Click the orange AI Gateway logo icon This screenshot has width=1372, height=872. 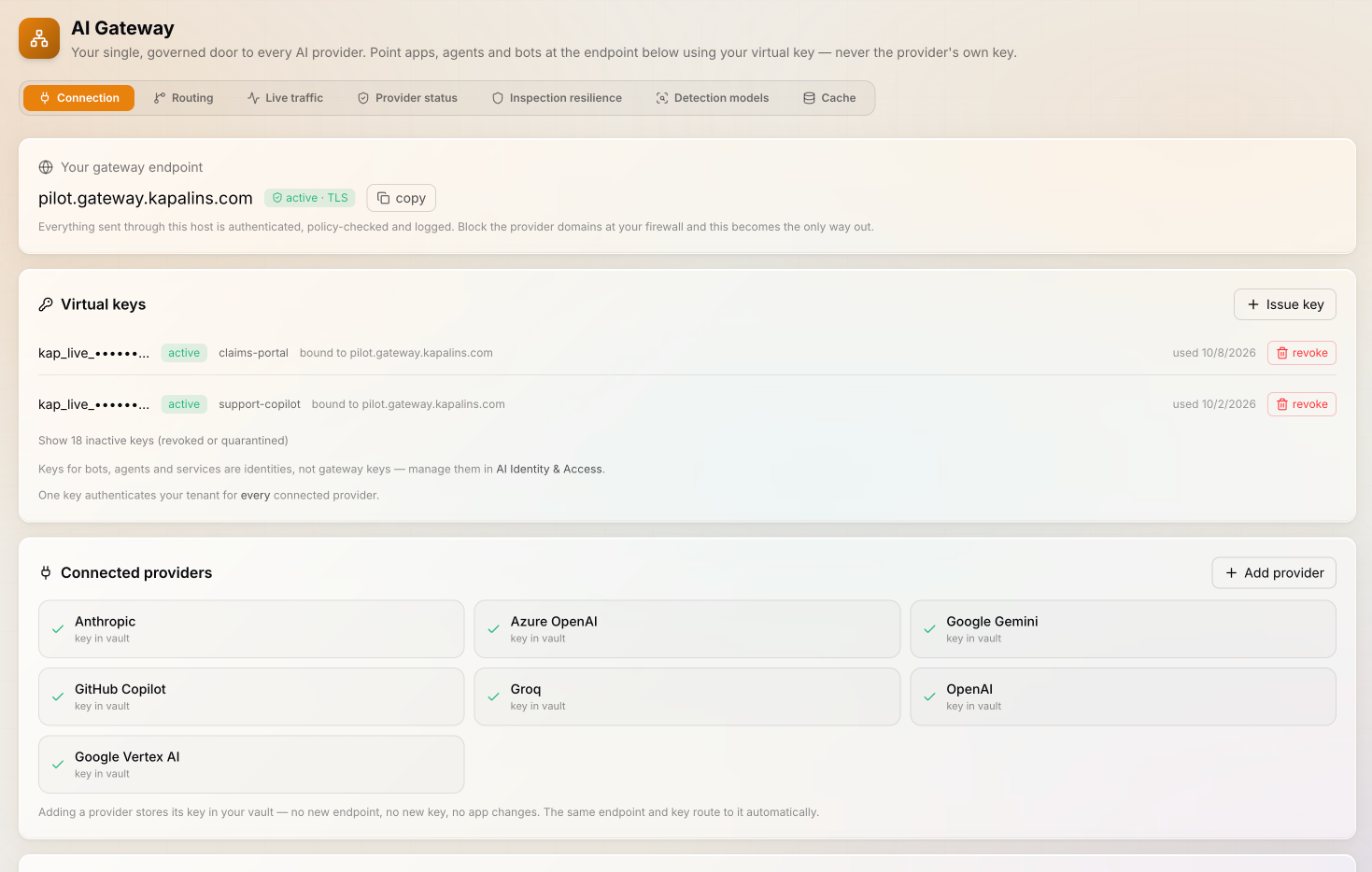click(39, 38)
